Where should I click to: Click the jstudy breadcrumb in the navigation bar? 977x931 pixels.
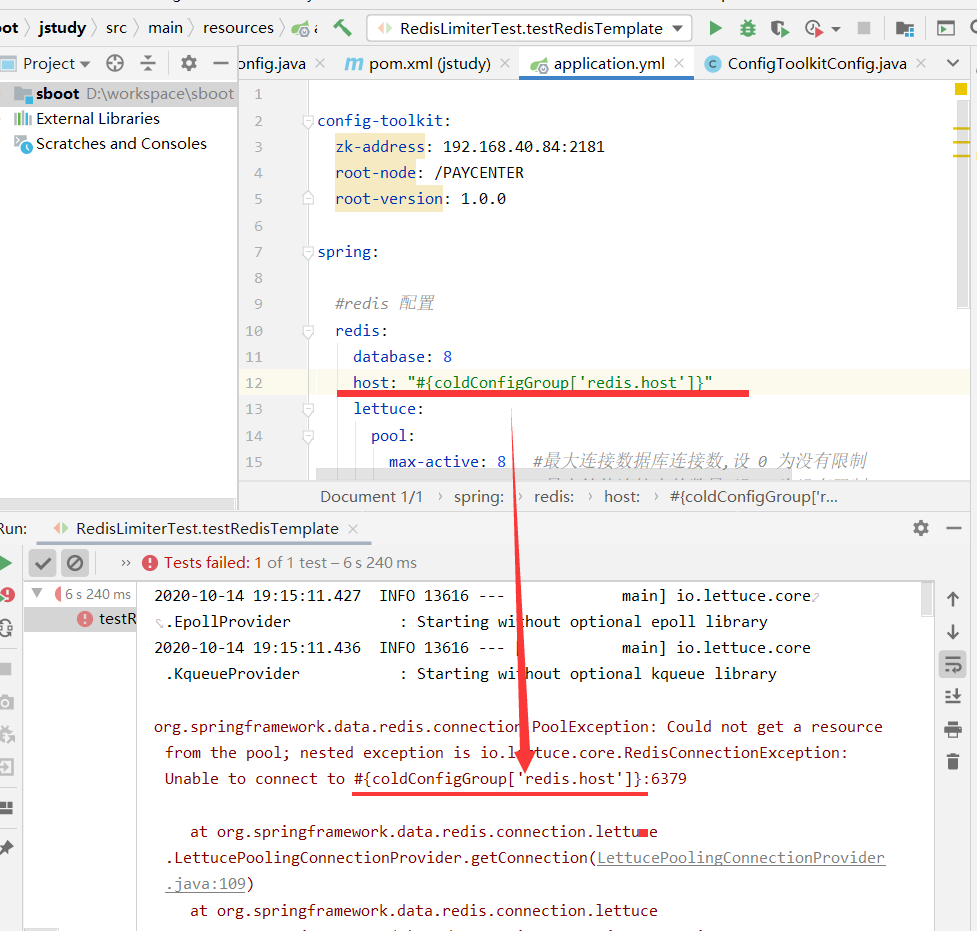click(62, 28)
